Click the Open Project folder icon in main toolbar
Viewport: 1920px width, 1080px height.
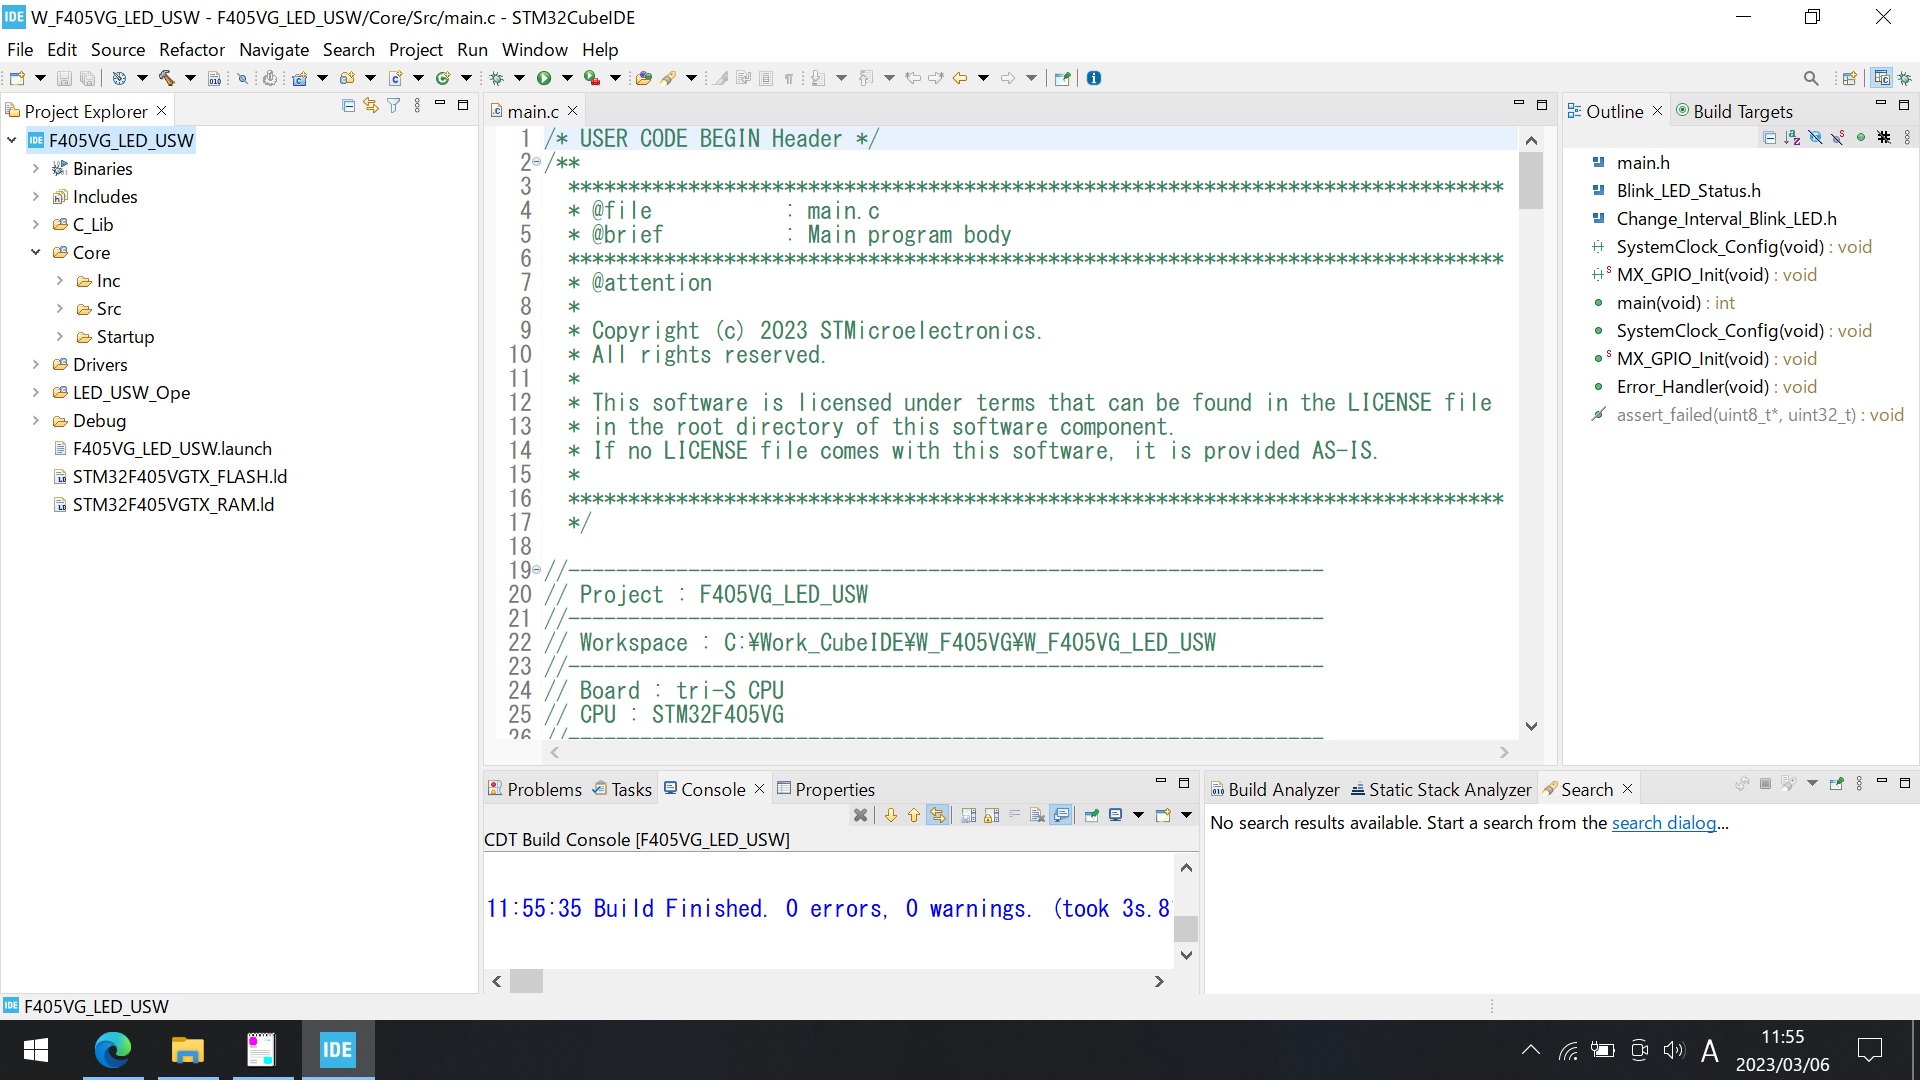644,78
